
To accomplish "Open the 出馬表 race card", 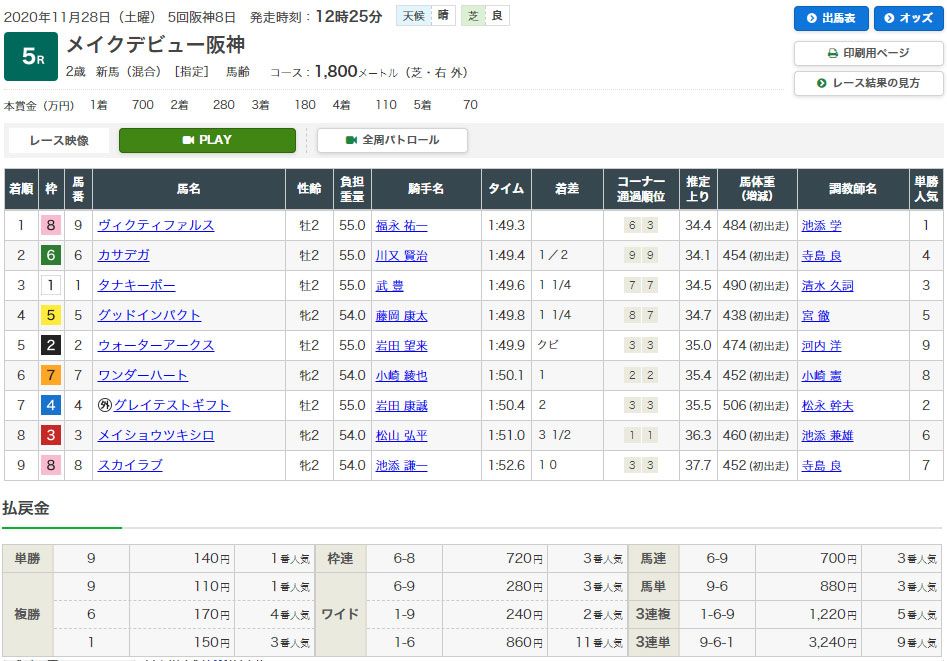I will [x=832, y=19].
